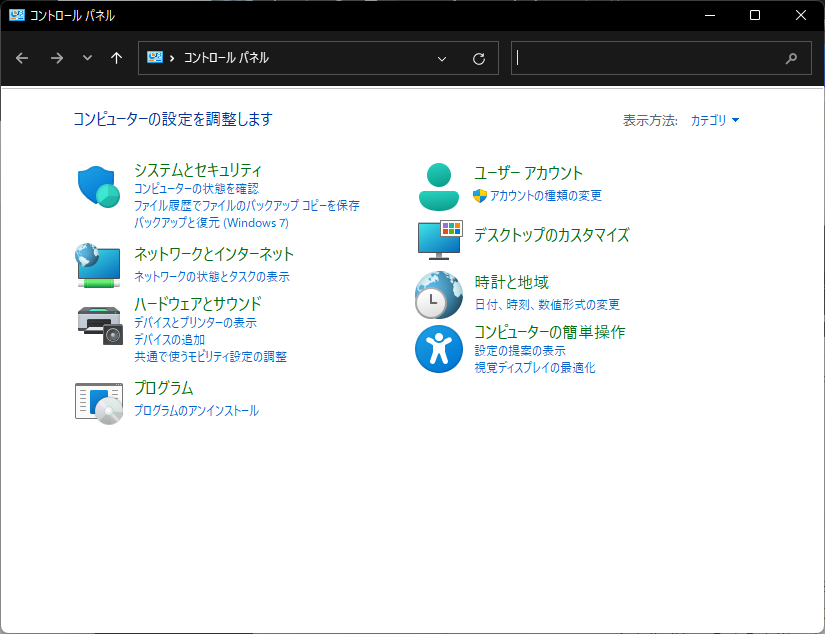Open デバイスとプリンターの表示 link

tap(196, 322)
